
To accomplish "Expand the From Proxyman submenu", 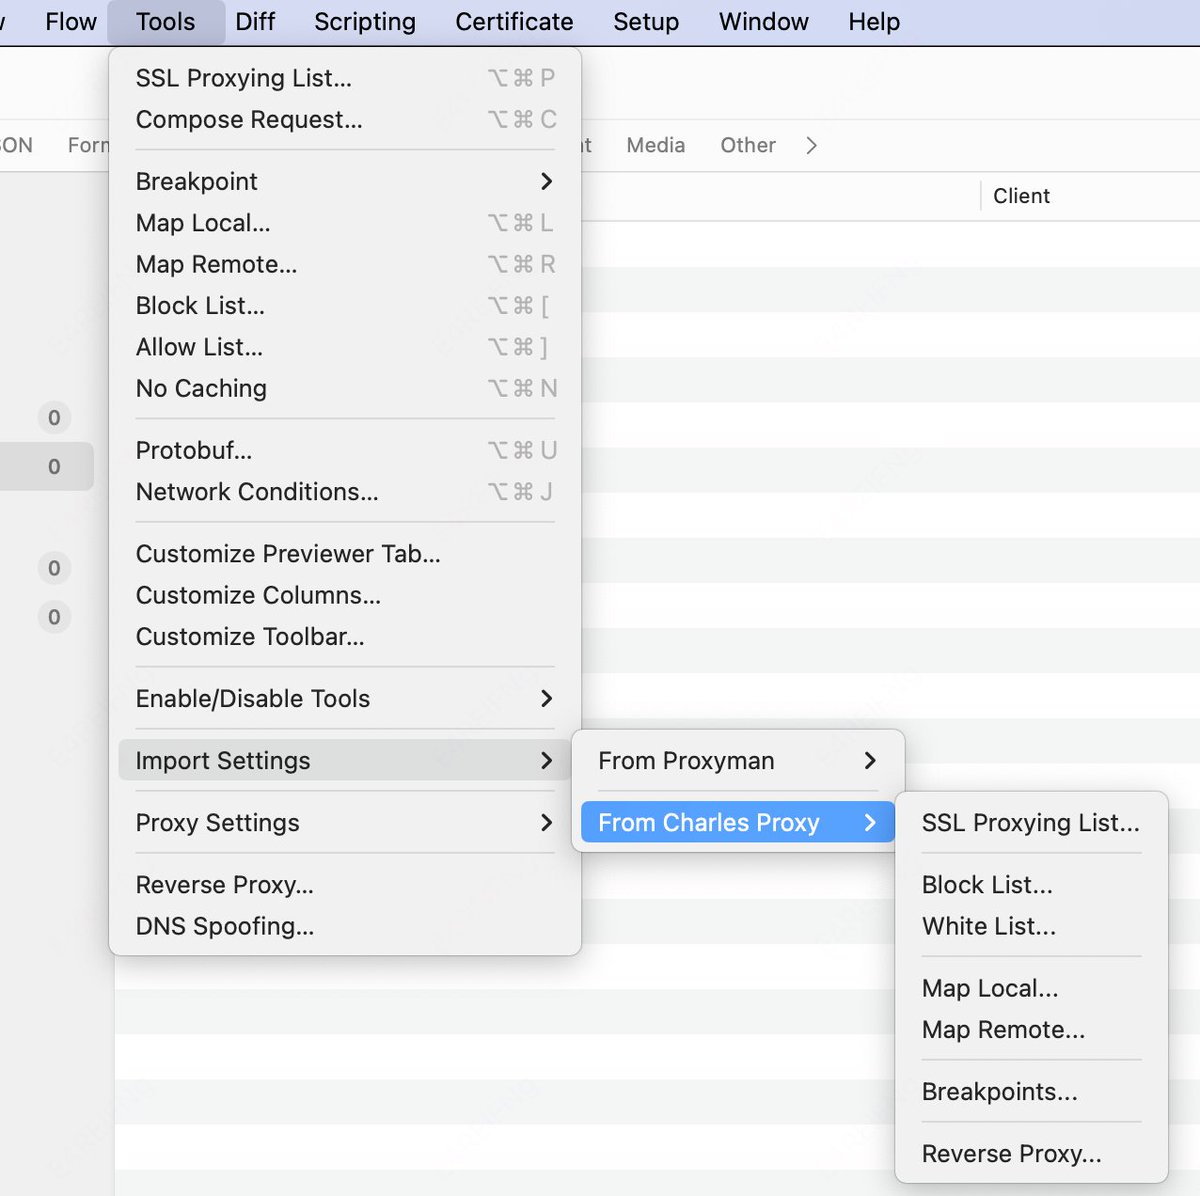I will coord(738,761).
